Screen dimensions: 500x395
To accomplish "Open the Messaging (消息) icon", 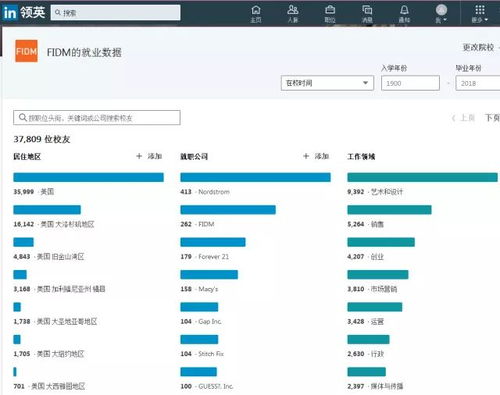I will point(367,14).
